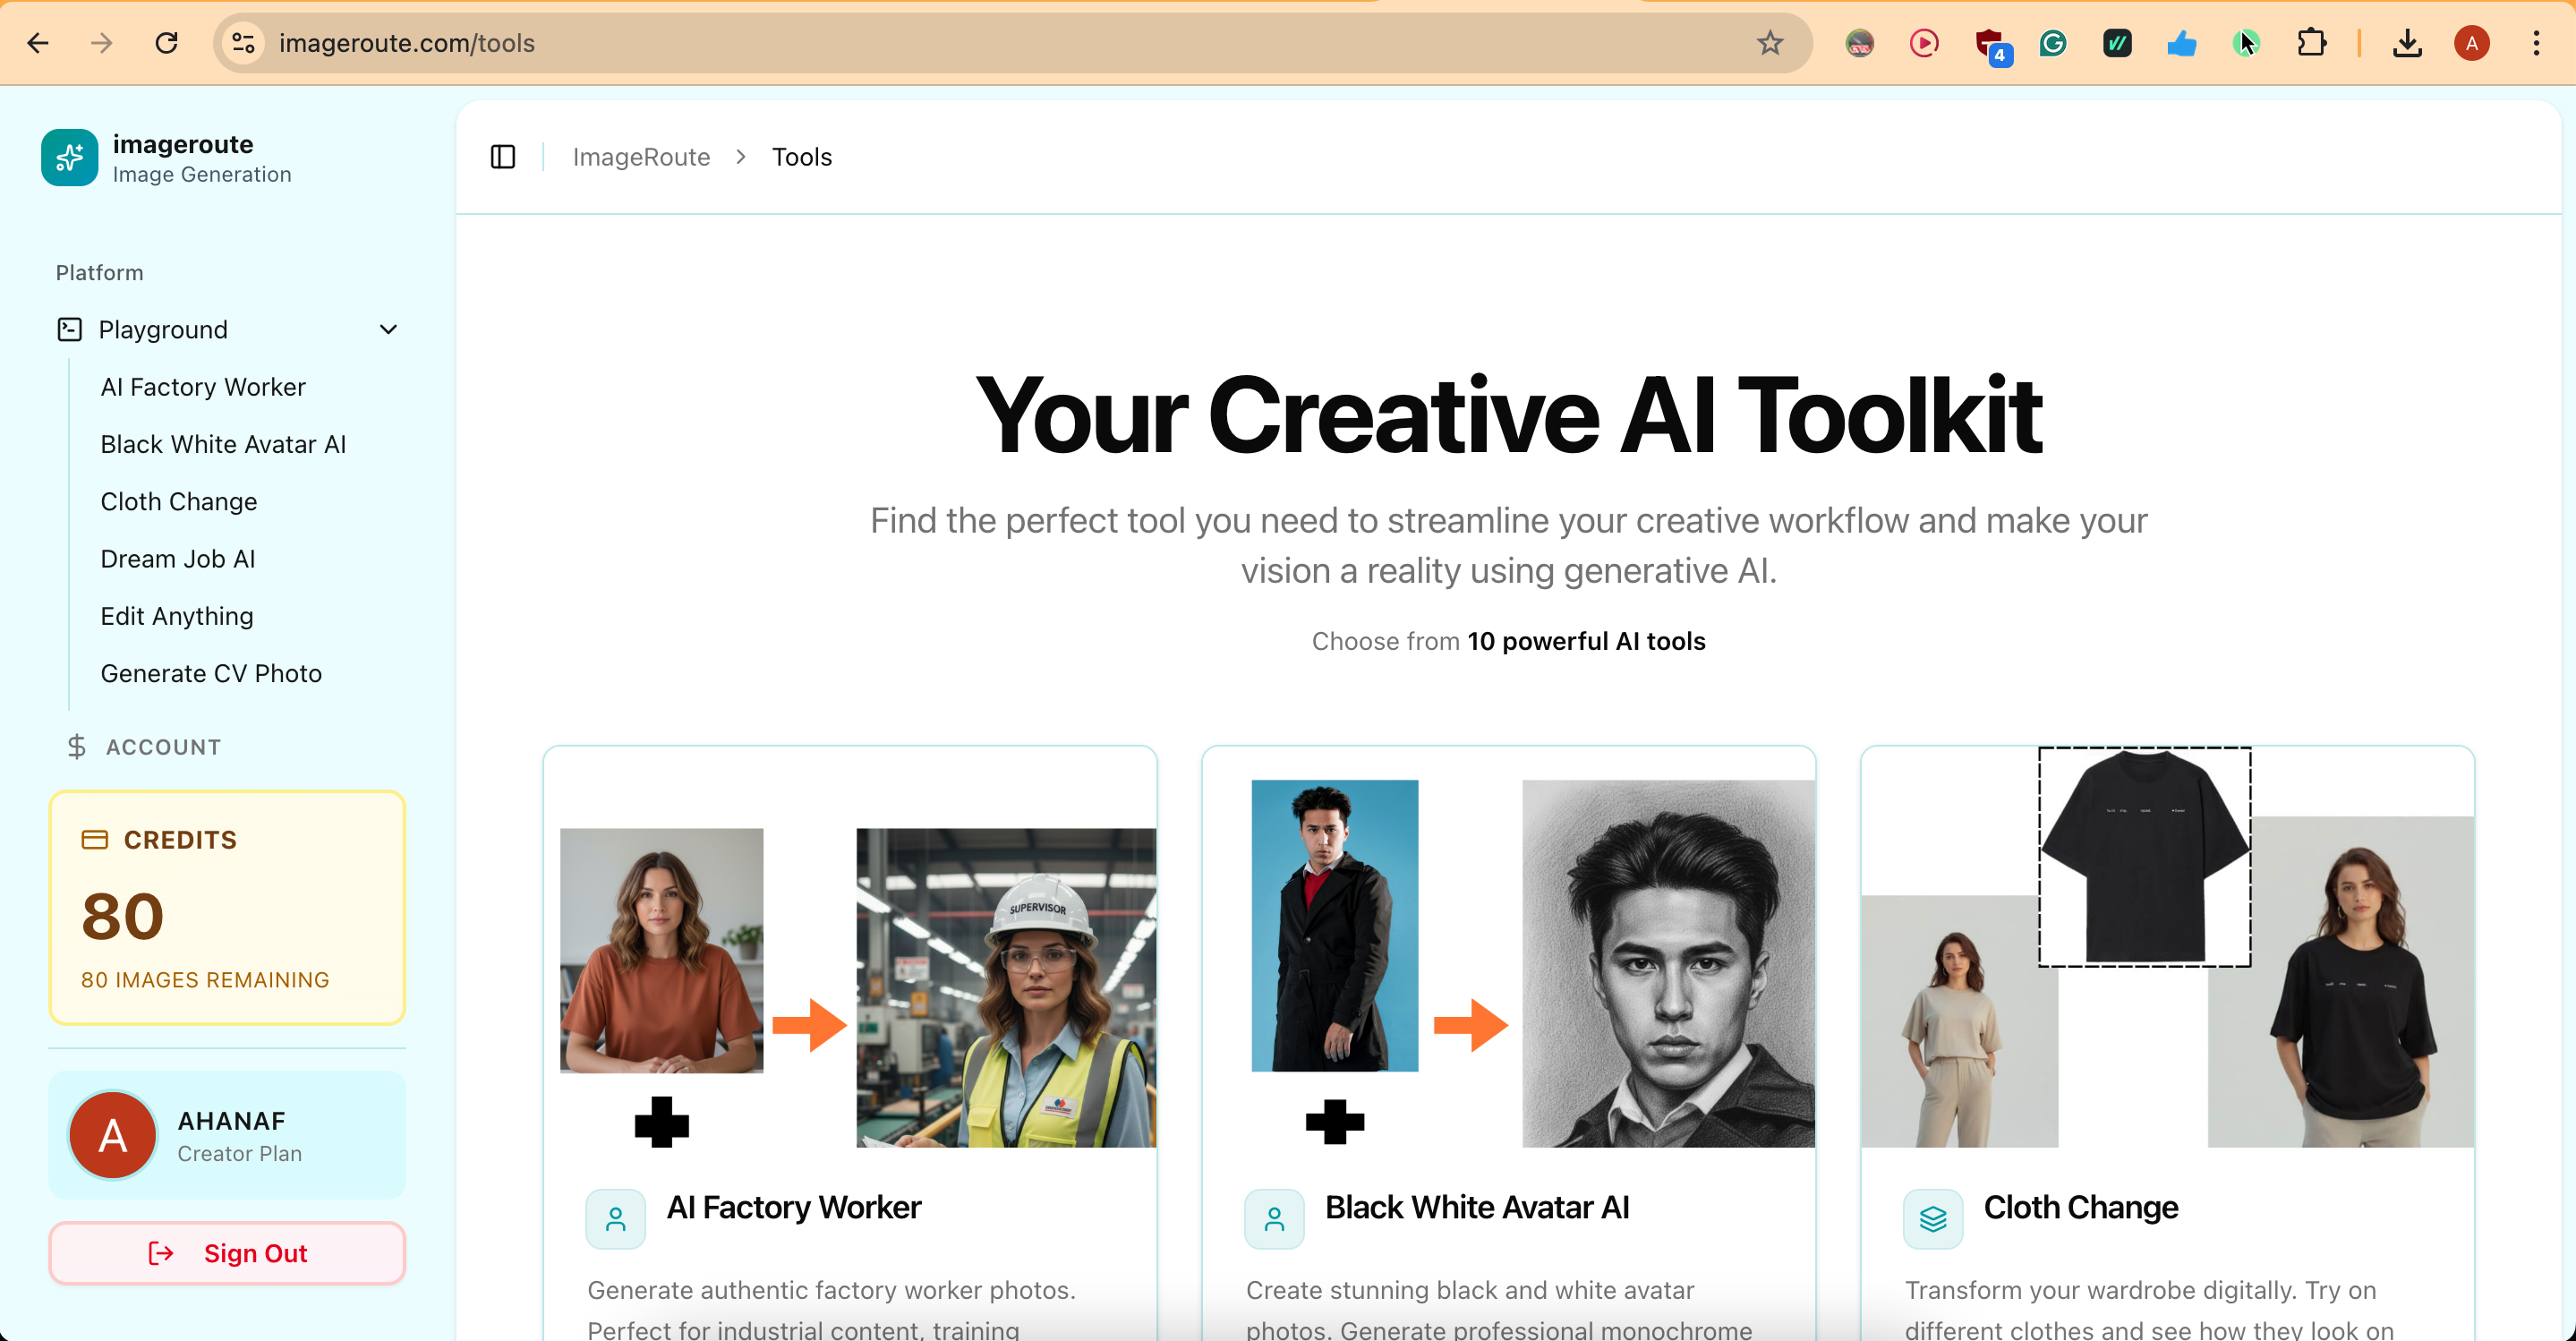Open the Chrome downloads icon
This screenshot has height=1341, width=2576.
[x=2408, y=43]
